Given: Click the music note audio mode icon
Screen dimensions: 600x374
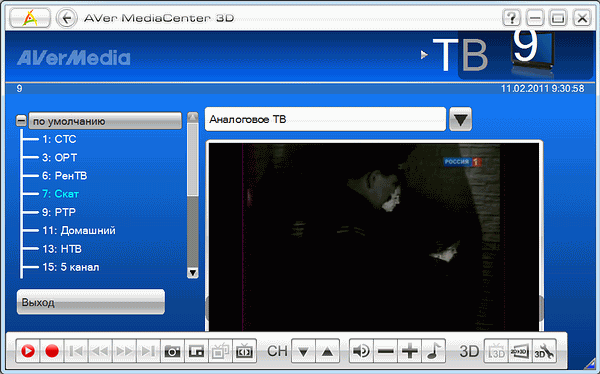Looking at the screenshot, I should click(x=434, y=351).
